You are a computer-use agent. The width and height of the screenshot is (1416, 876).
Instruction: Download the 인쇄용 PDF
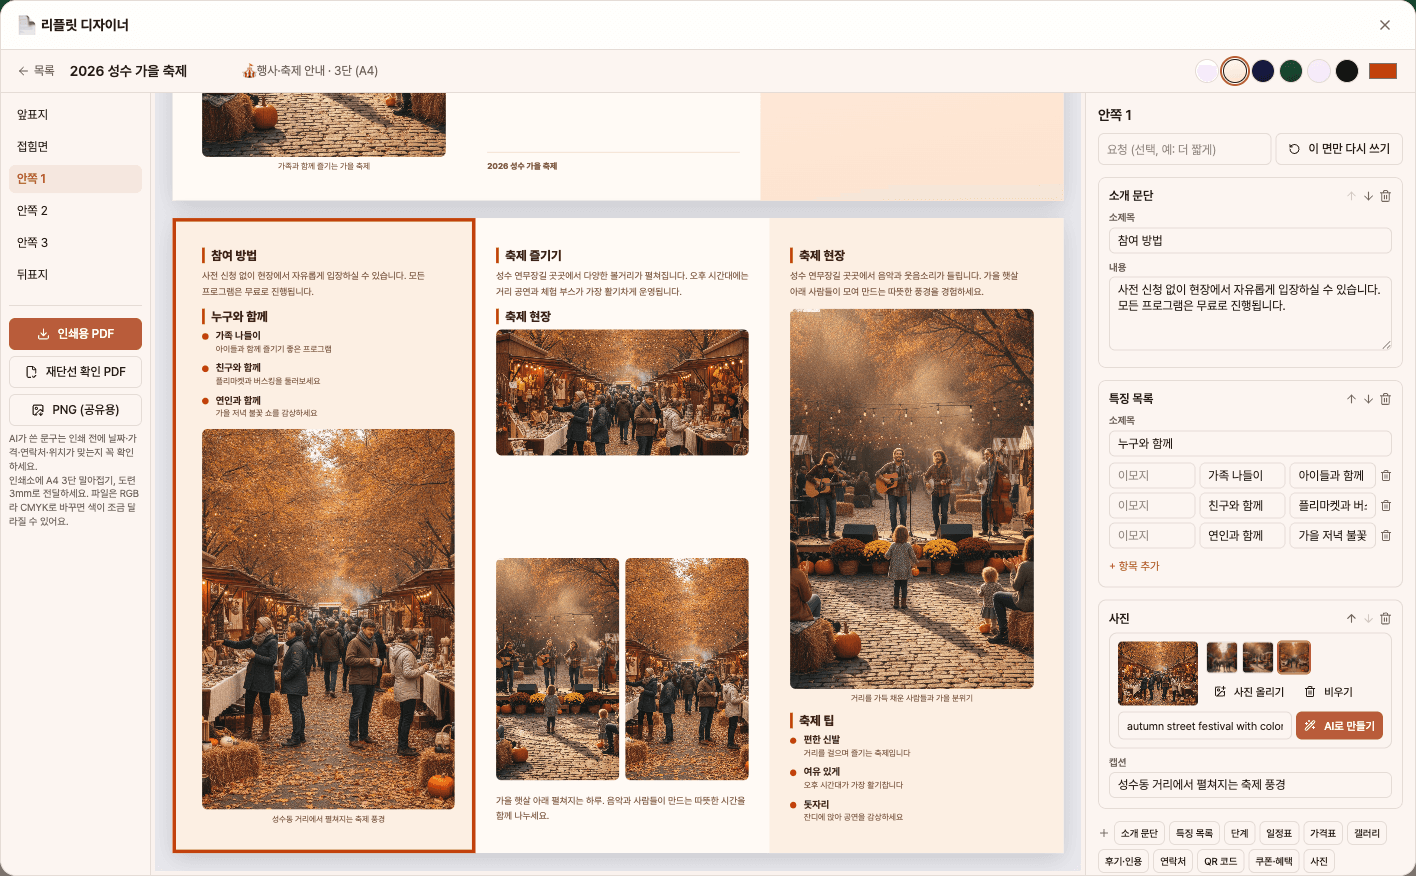click(75, 334)
